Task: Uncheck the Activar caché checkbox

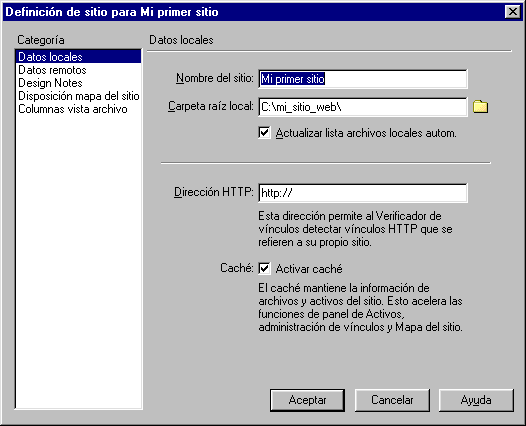Action: (264, 268)
